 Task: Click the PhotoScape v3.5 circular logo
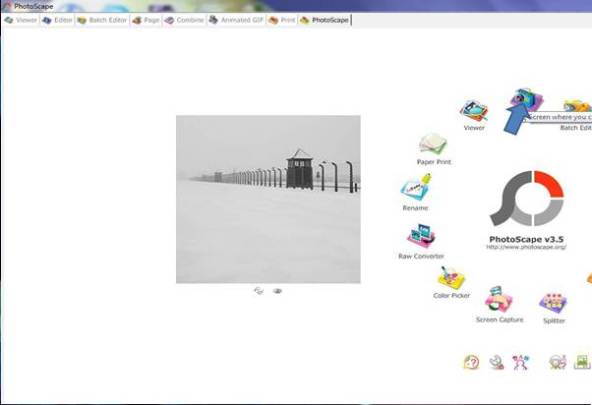pyautogui.click(x=527, y=198)
